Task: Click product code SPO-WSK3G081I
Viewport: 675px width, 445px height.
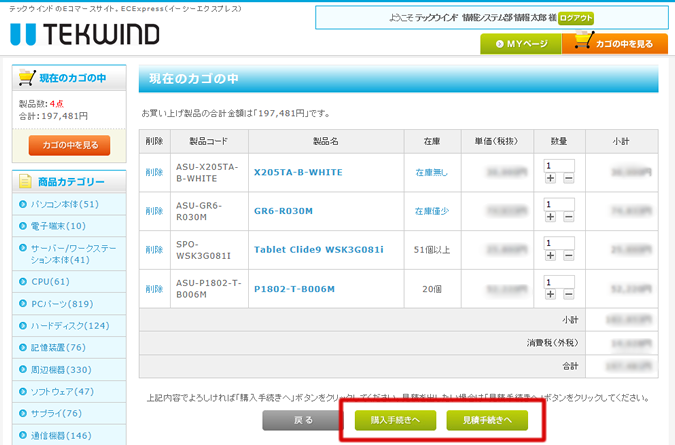Action: 203,250
